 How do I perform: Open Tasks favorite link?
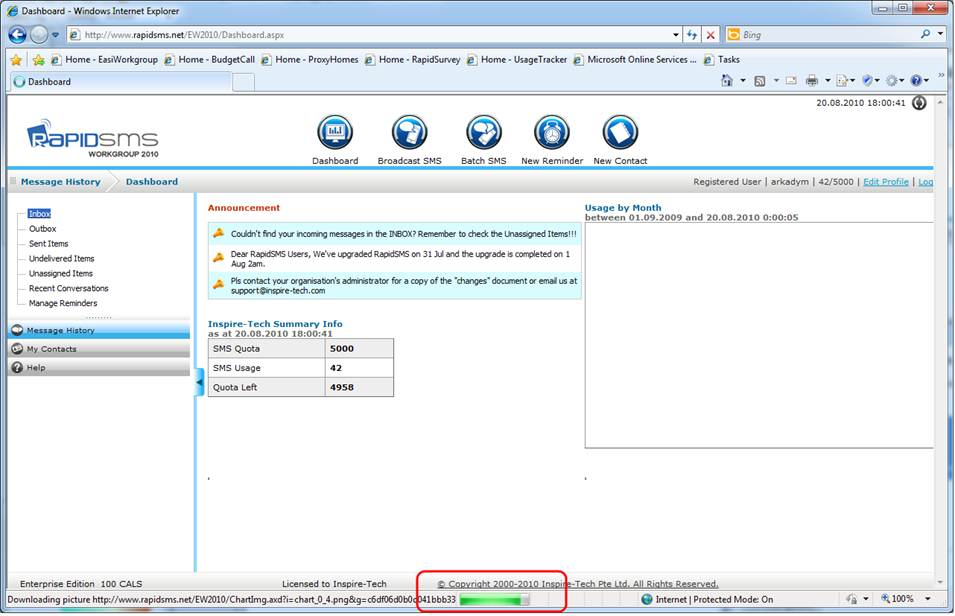click(x=722, y=60)
